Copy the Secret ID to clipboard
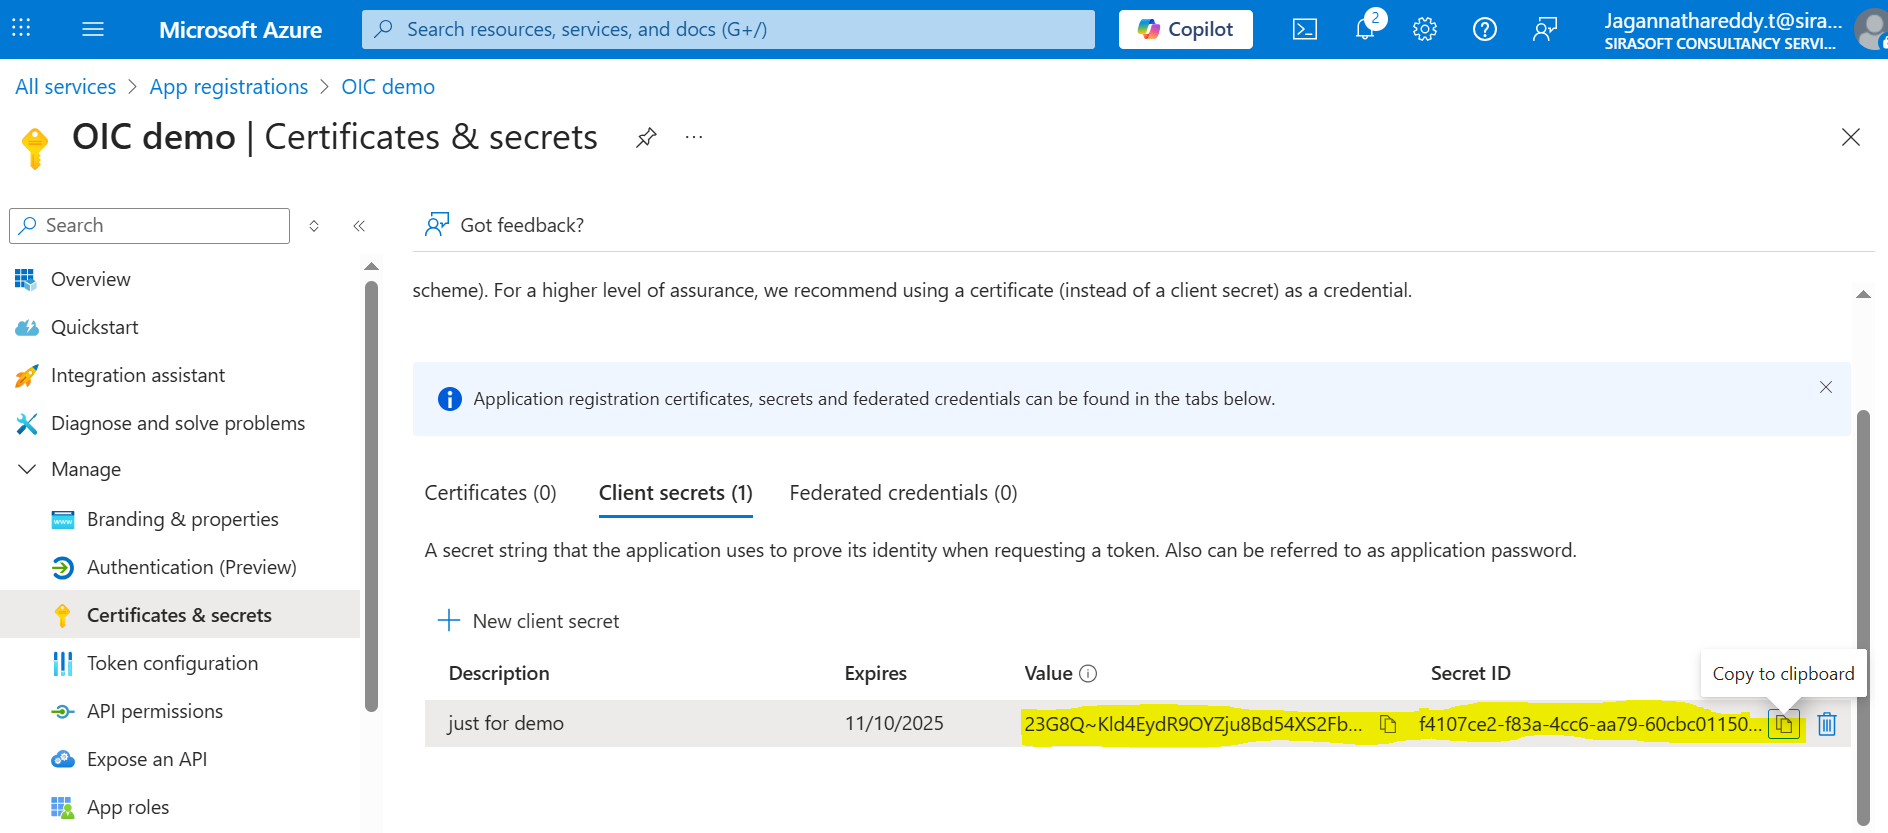1888x833 pixels. pyautogui.click(x=1784, y=724)
